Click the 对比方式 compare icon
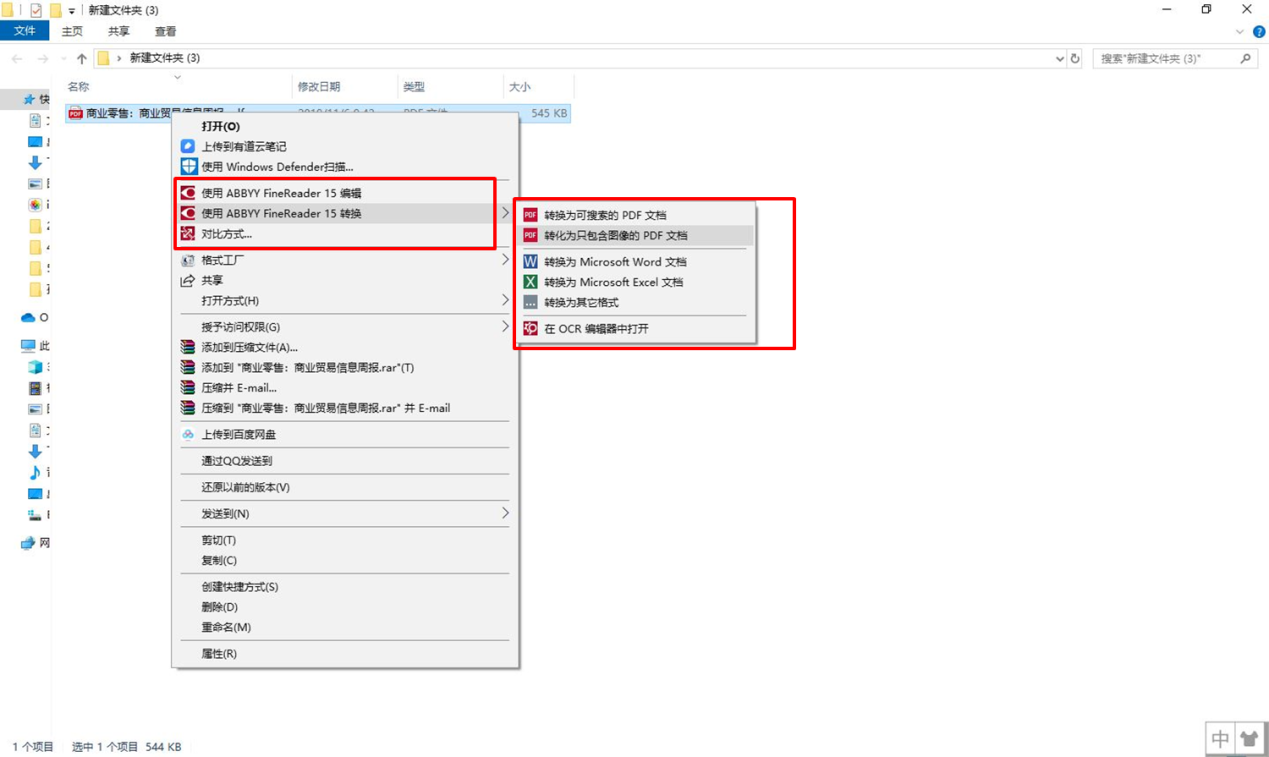The image size is (1269, 757). point(188,234)
